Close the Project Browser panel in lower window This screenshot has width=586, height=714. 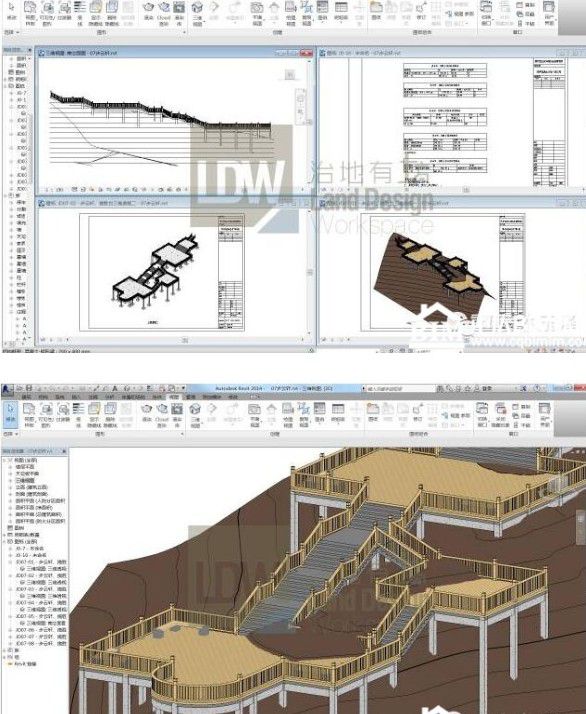[x=64, y=451]
